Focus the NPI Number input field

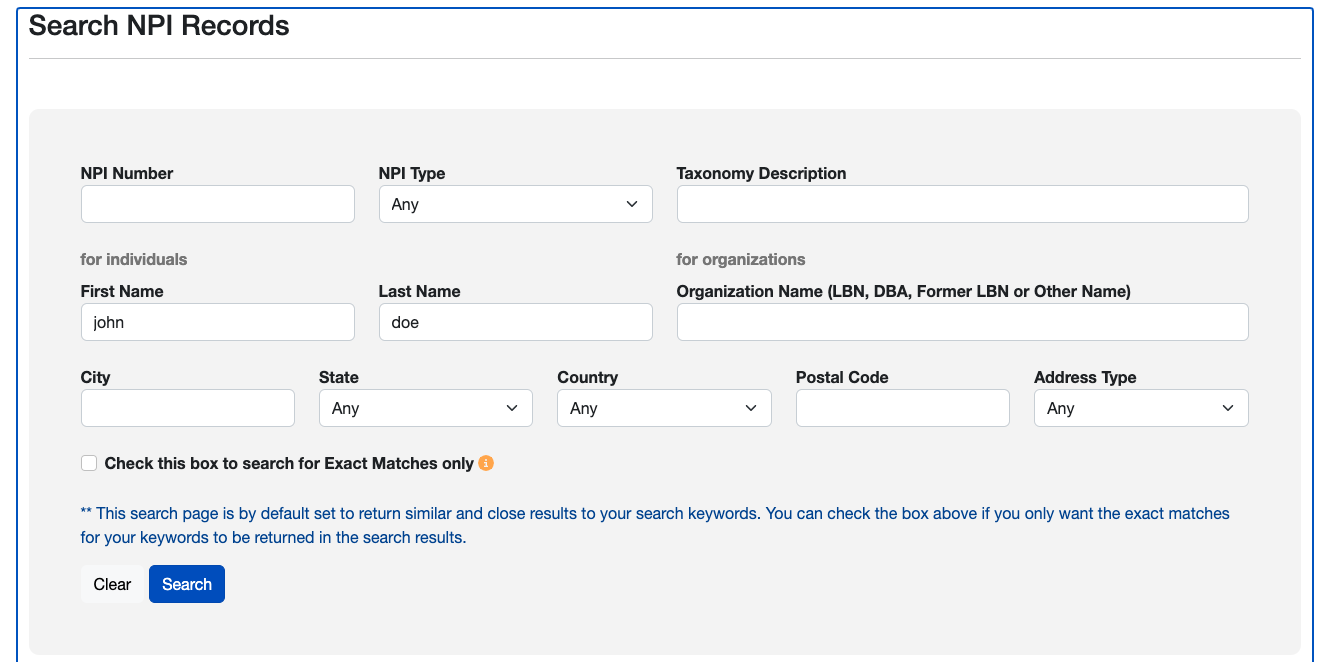tap(217, 204)
